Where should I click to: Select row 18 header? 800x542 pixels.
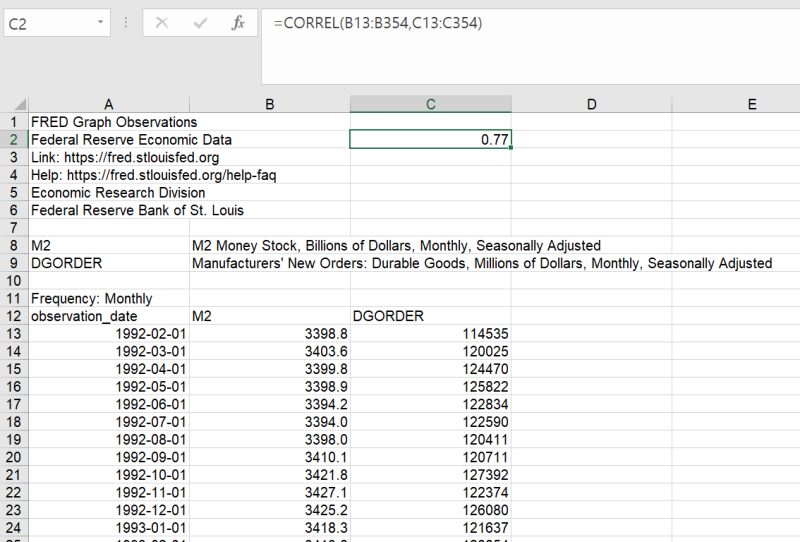coord(14,422)
